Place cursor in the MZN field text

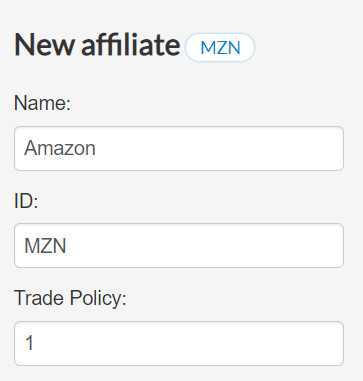point(45,246)
